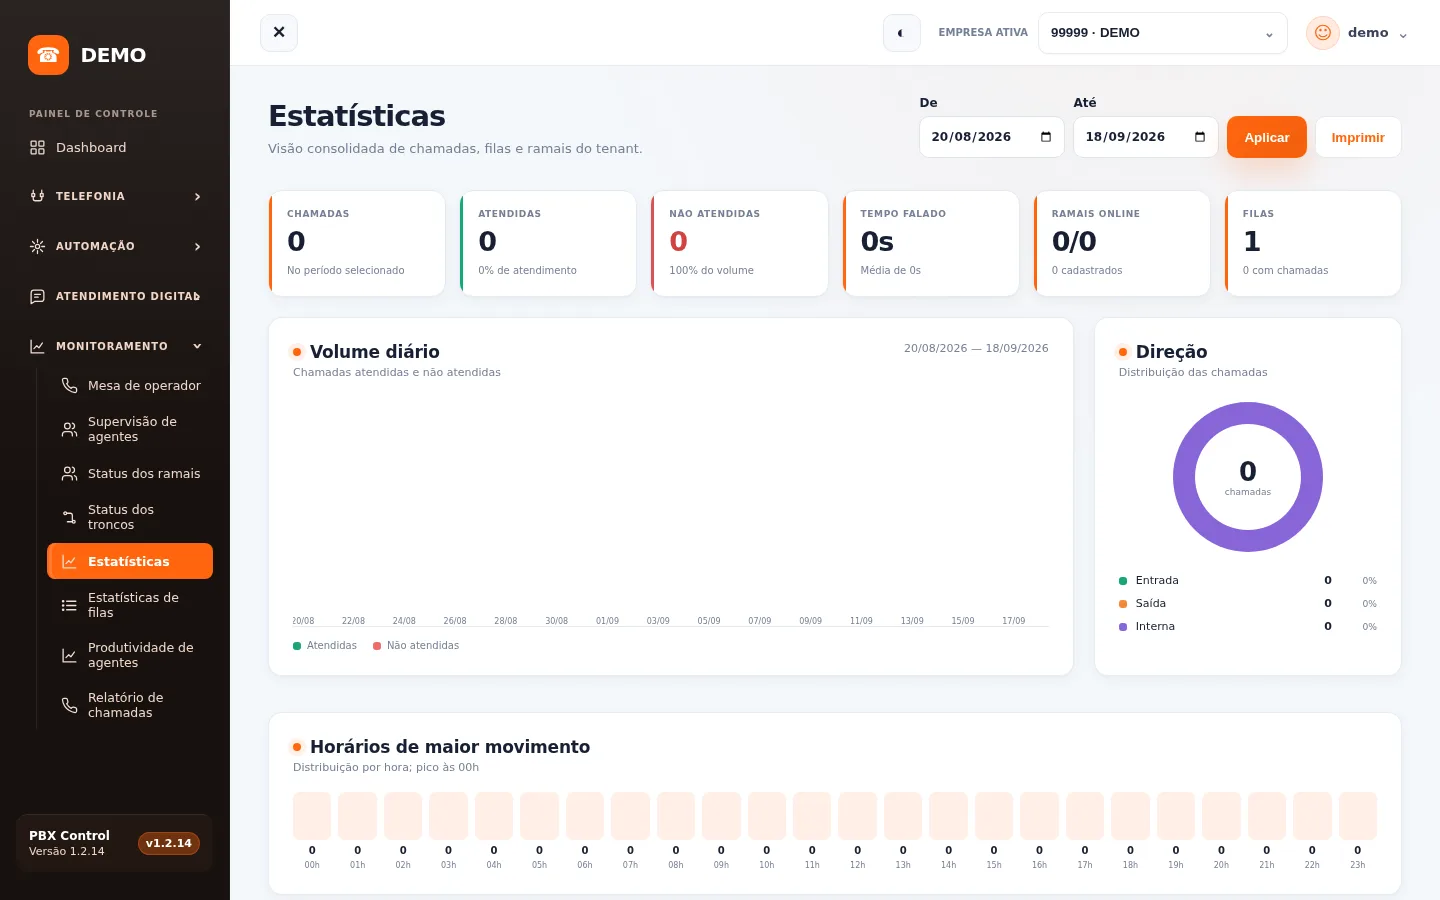This screenshot has height=900, width=1440.
Task: Click the Automação gear icon
Action: pos(37,246)
